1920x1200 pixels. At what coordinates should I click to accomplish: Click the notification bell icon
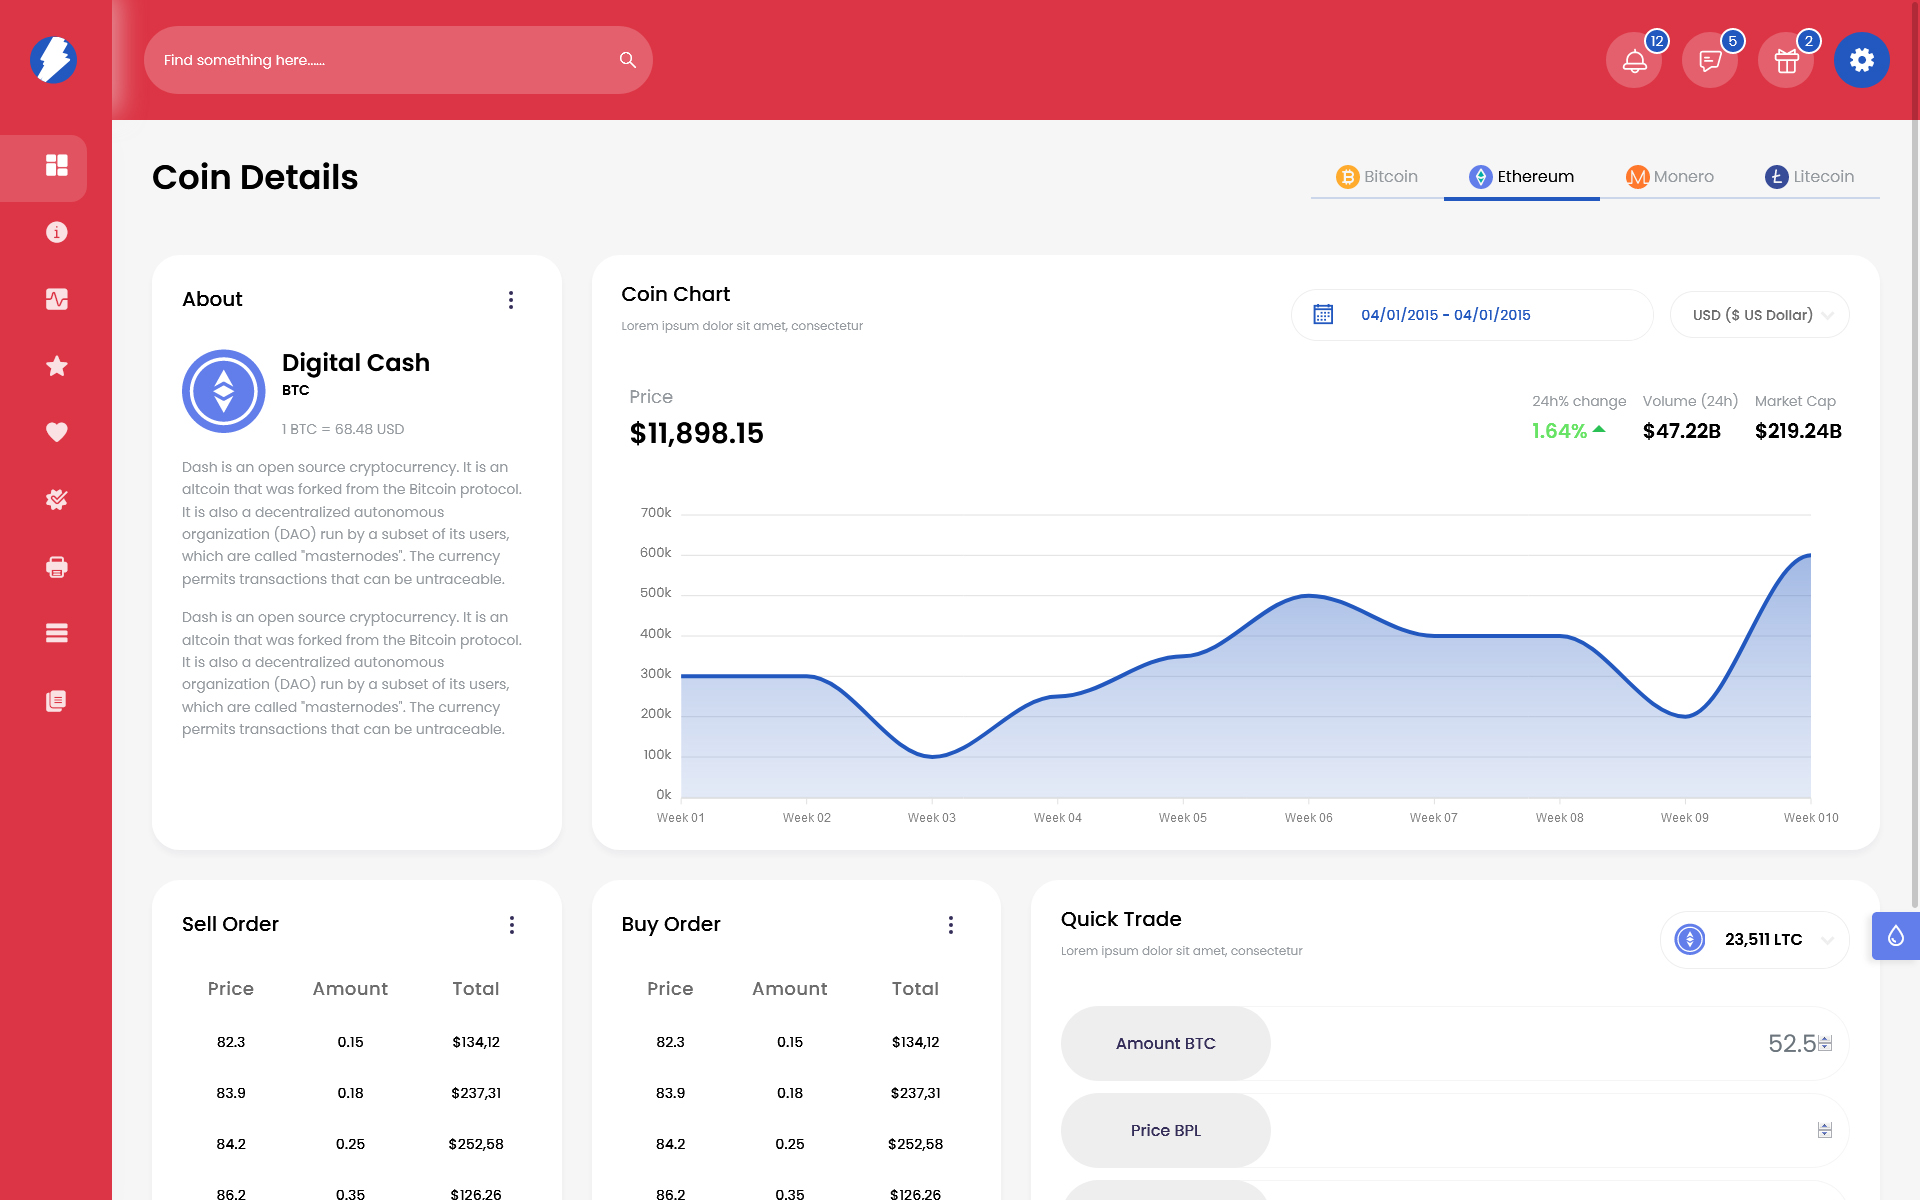[1634, 61]
